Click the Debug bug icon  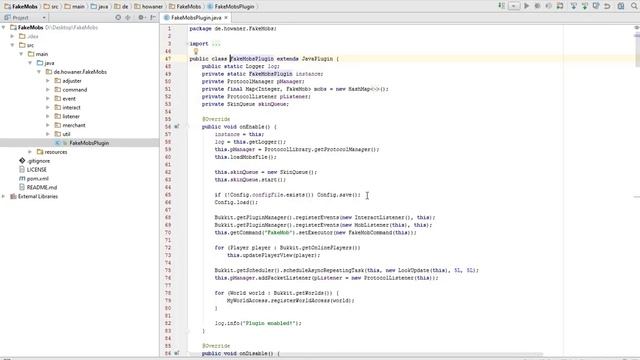pyautogui.click(x=538, y=6)
